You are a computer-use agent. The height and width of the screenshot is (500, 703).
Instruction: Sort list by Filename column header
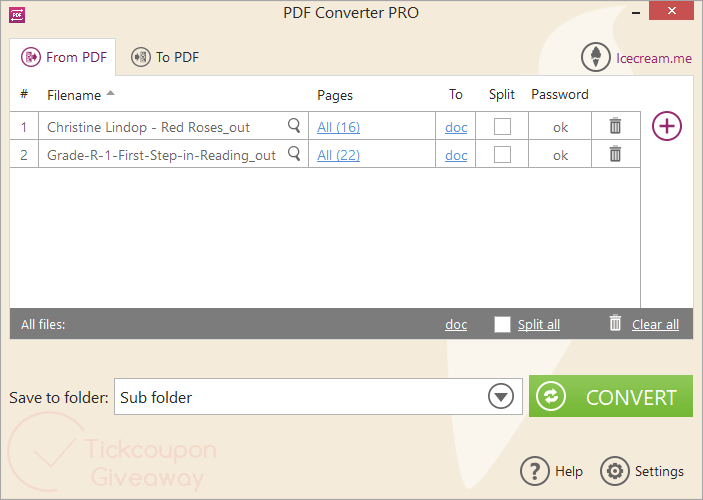[74, 95]
